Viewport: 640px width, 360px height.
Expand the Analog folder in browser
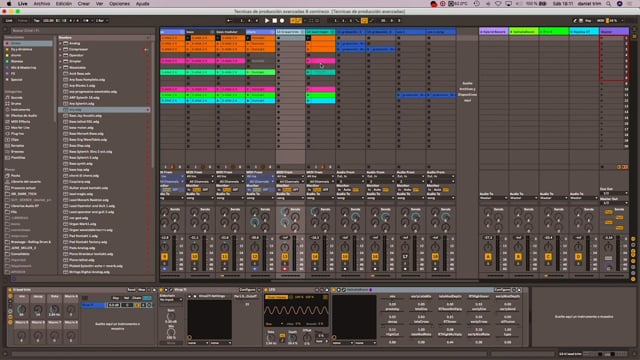61,43
